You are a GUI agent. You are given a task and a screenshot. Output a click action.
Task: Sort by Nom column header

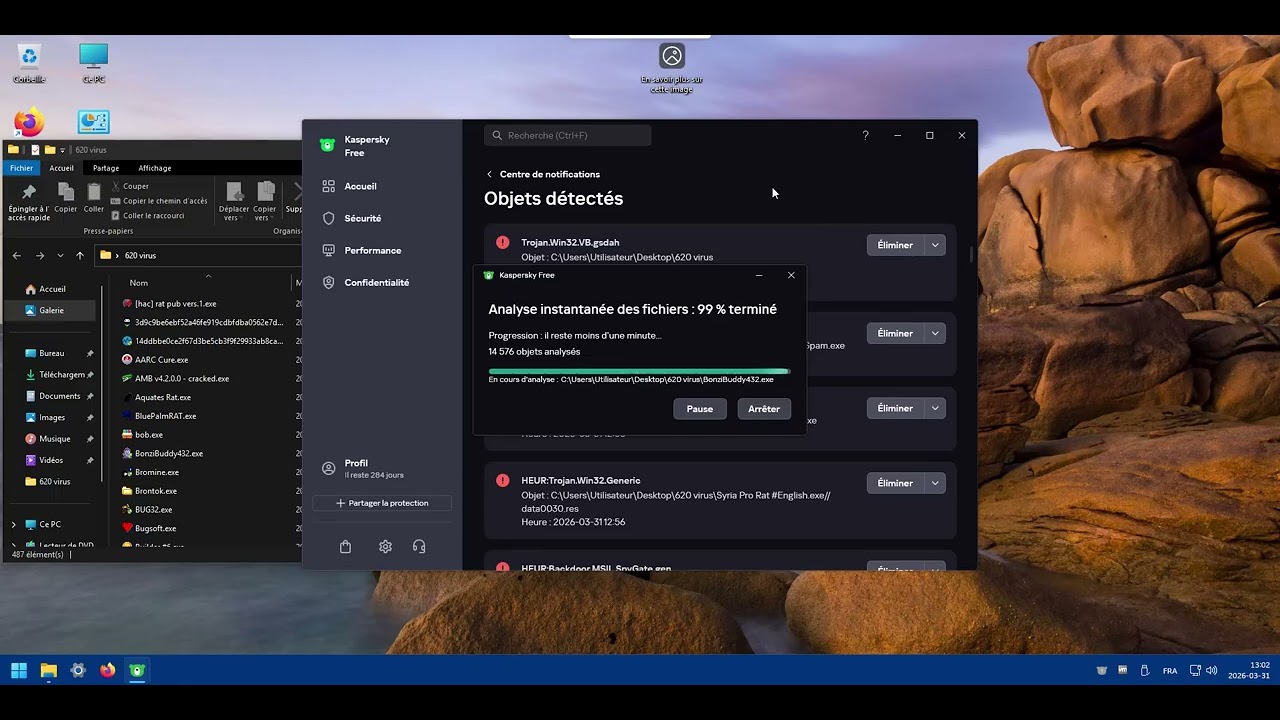(139, 283)
